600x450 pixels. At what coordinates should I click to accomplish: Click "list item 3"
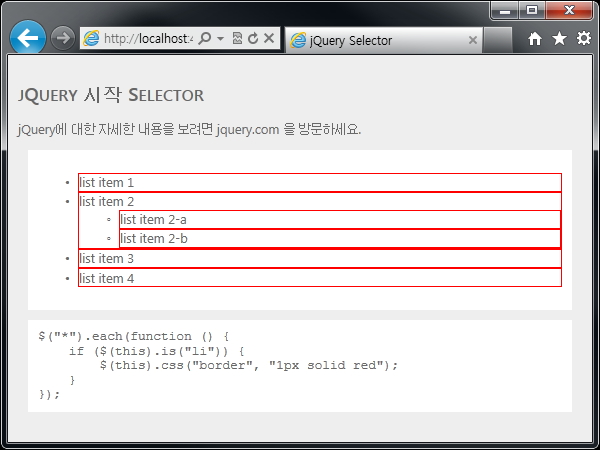(x=106, y=258)
